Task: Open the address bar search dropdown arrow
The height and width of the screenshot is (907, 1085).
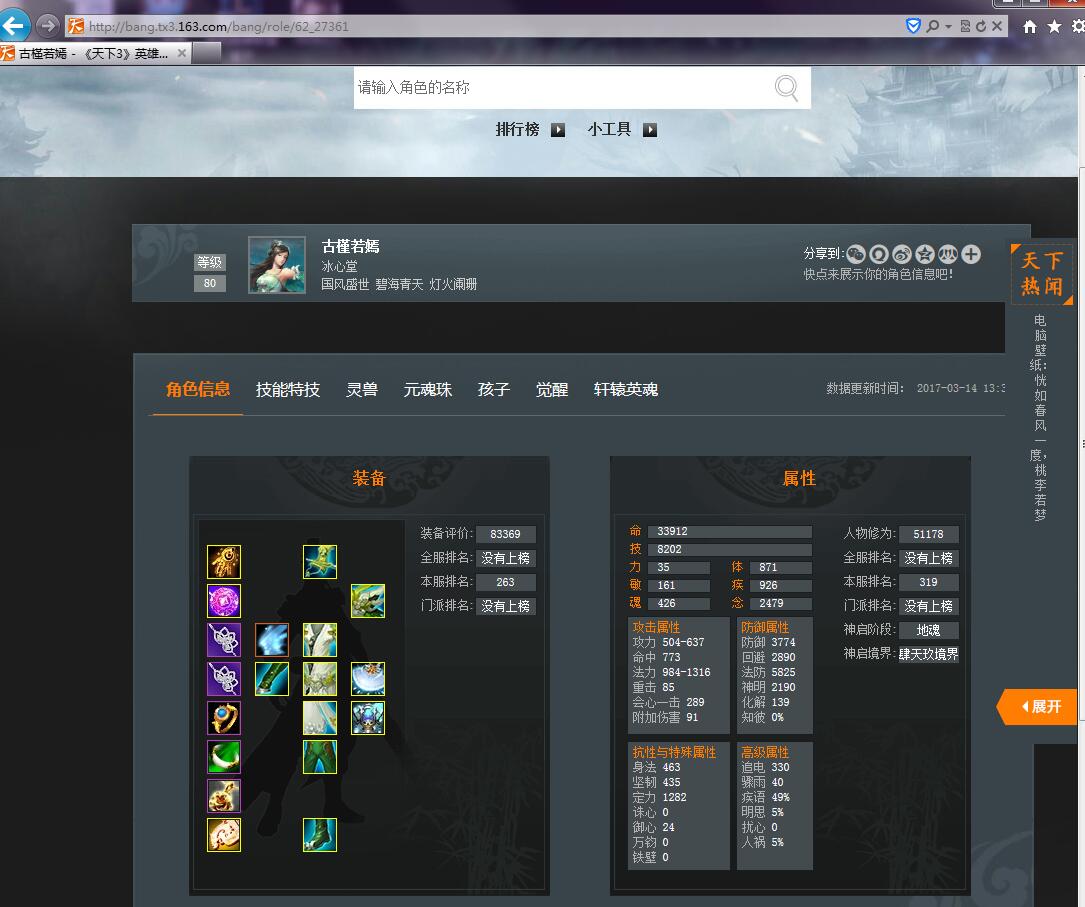Action: tap(947, 26)
